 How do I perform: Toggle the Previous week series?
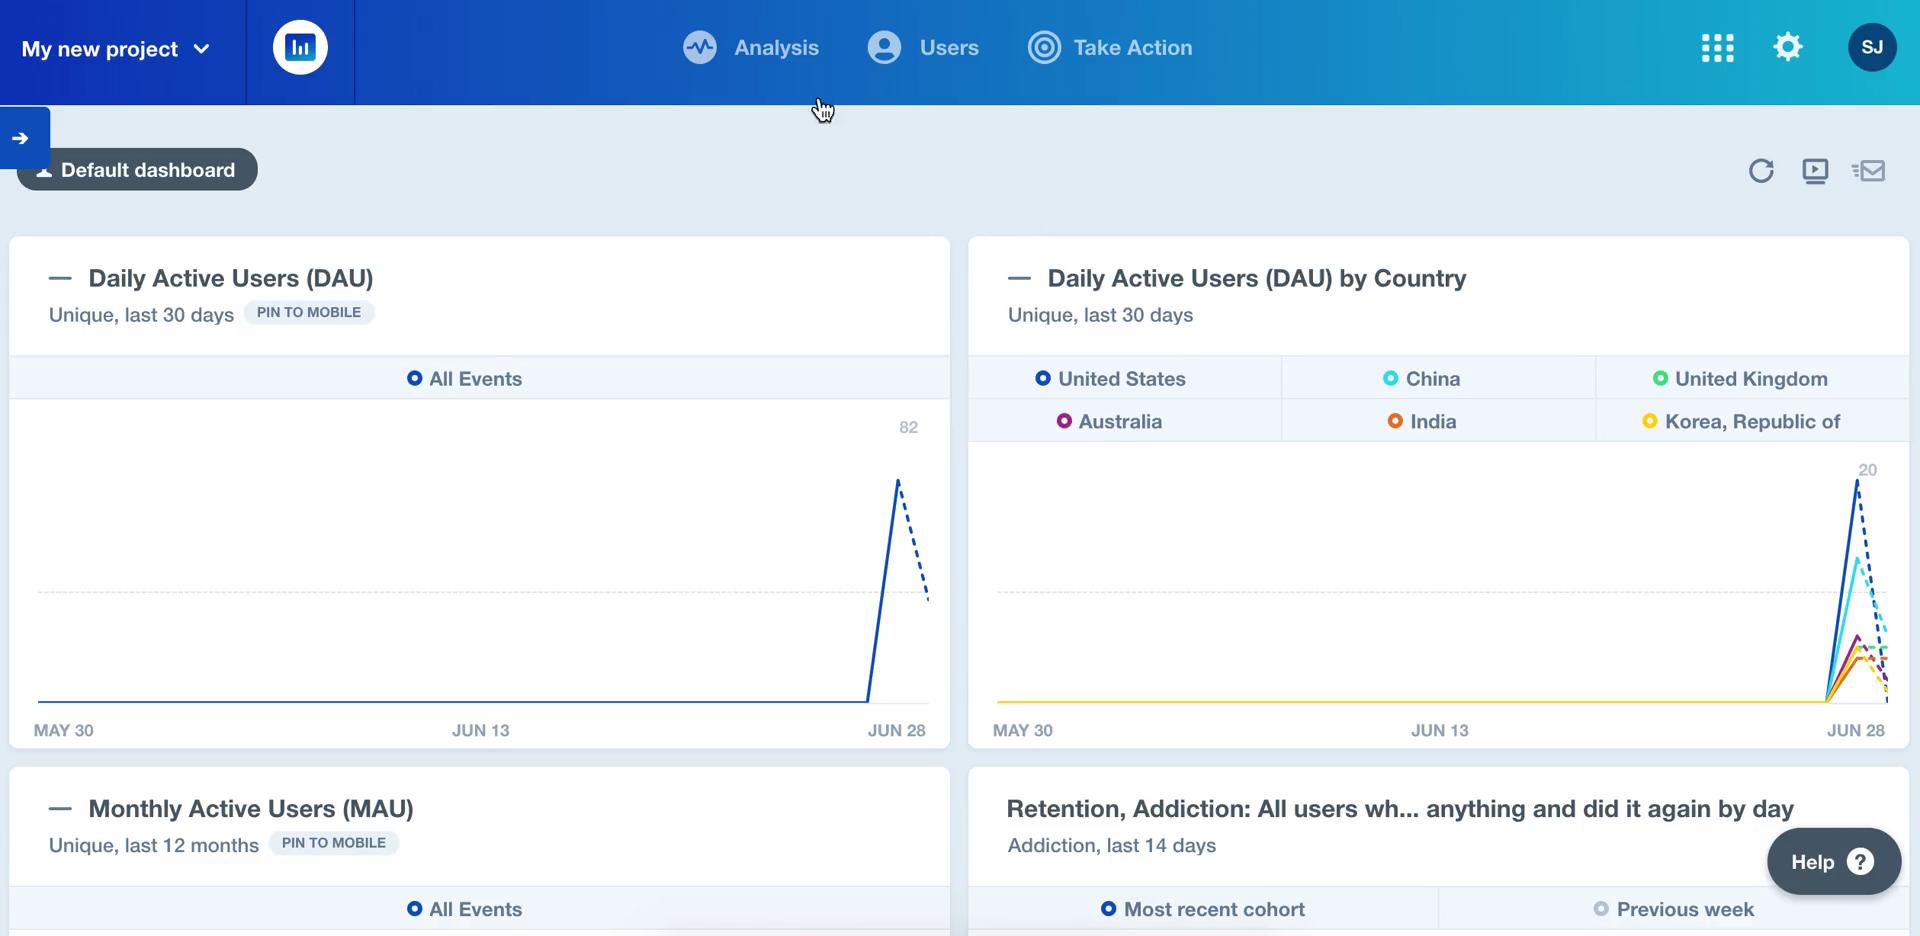1673,910
